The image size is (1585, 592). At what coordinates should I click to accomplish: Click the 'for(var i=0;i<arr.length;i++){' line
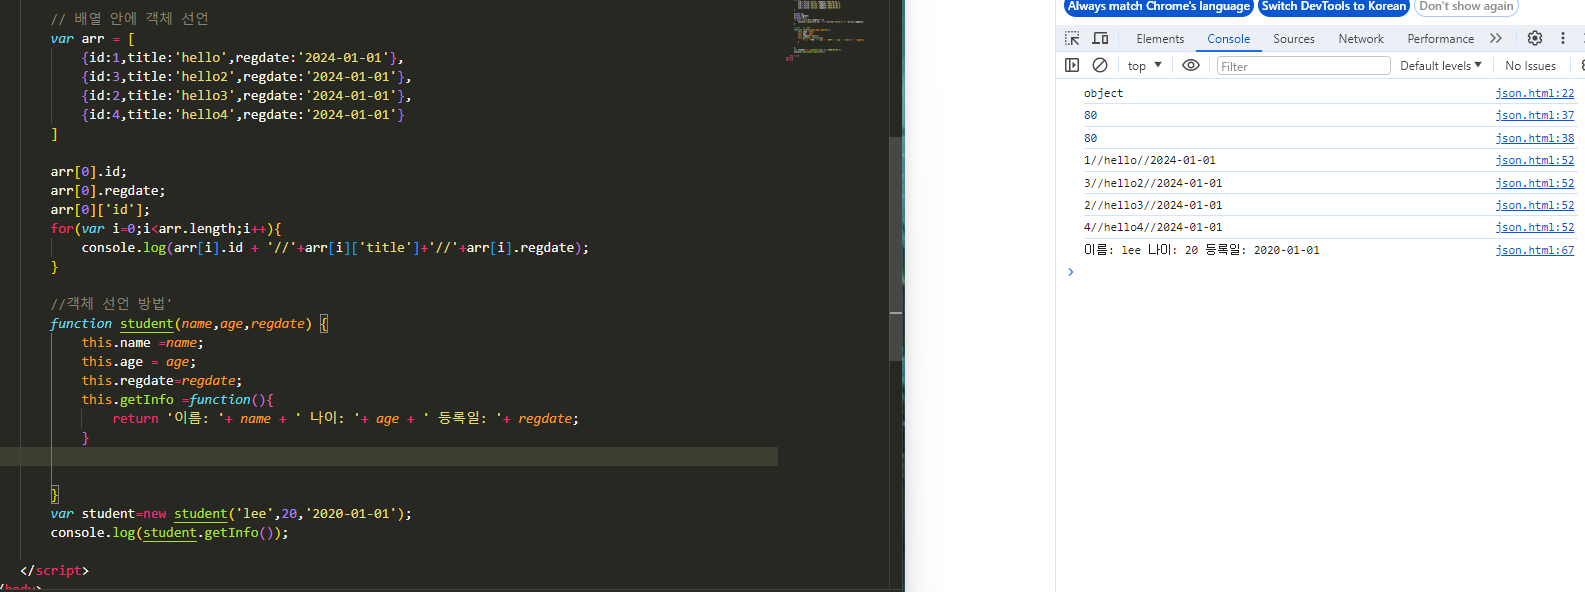(166, 229)
